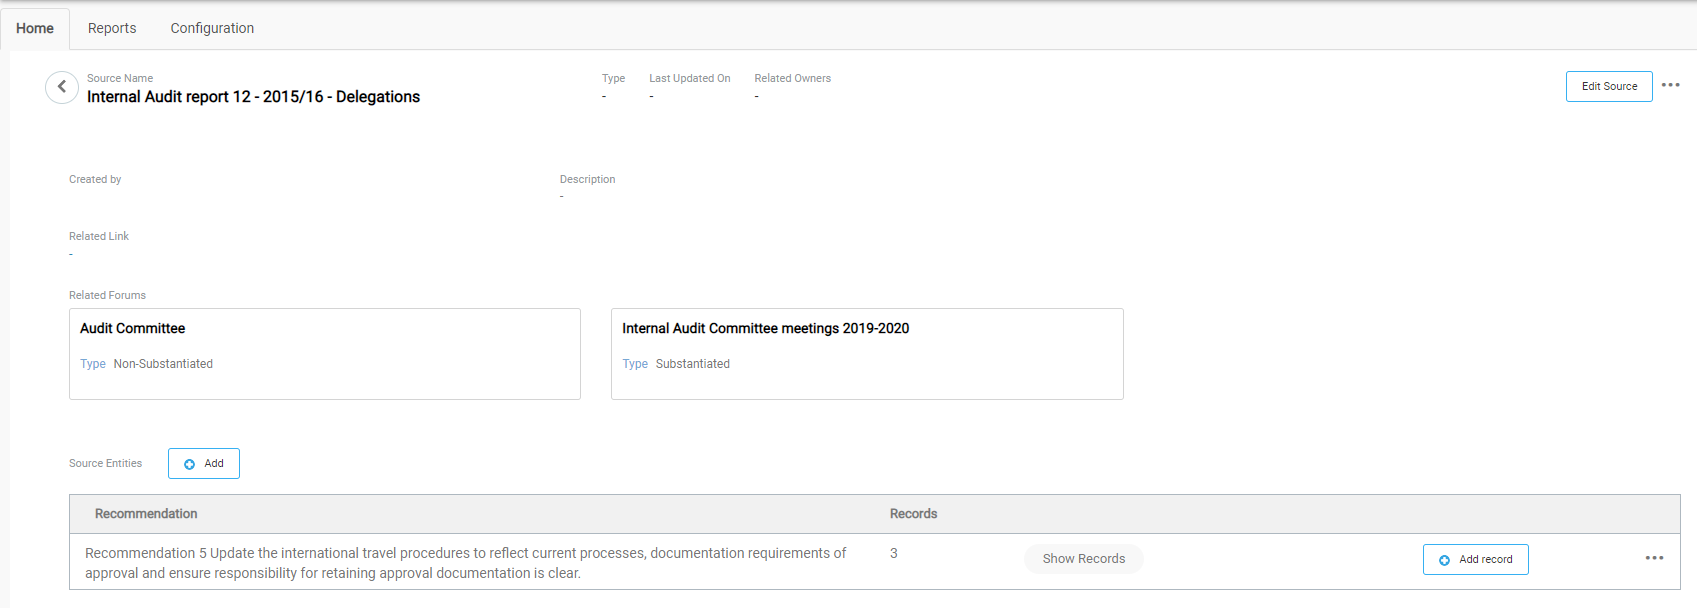Viewport: 1697px width, 608px height.
Task: Click the Non-Substantiated type value
Action: click(163, 364)
